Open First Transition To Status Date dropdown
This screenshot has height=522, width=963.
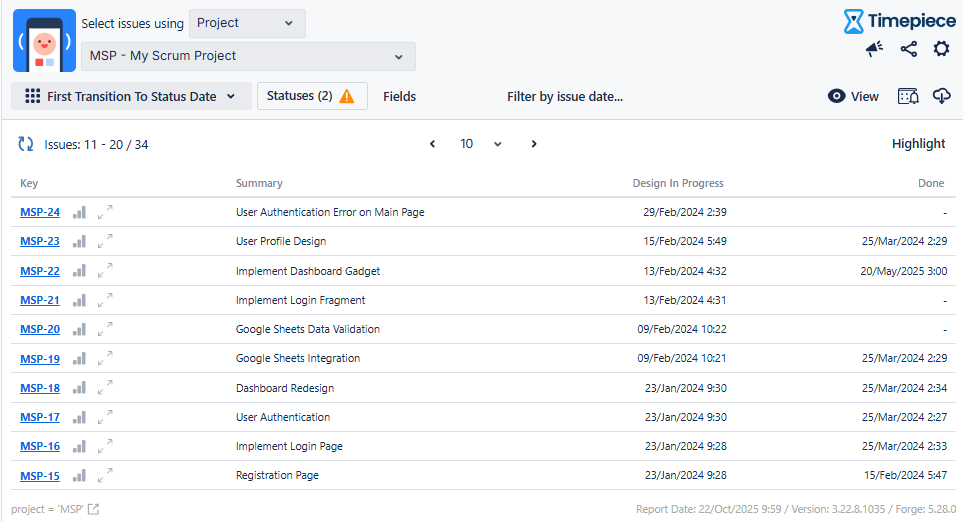click(x=131, y=96)
